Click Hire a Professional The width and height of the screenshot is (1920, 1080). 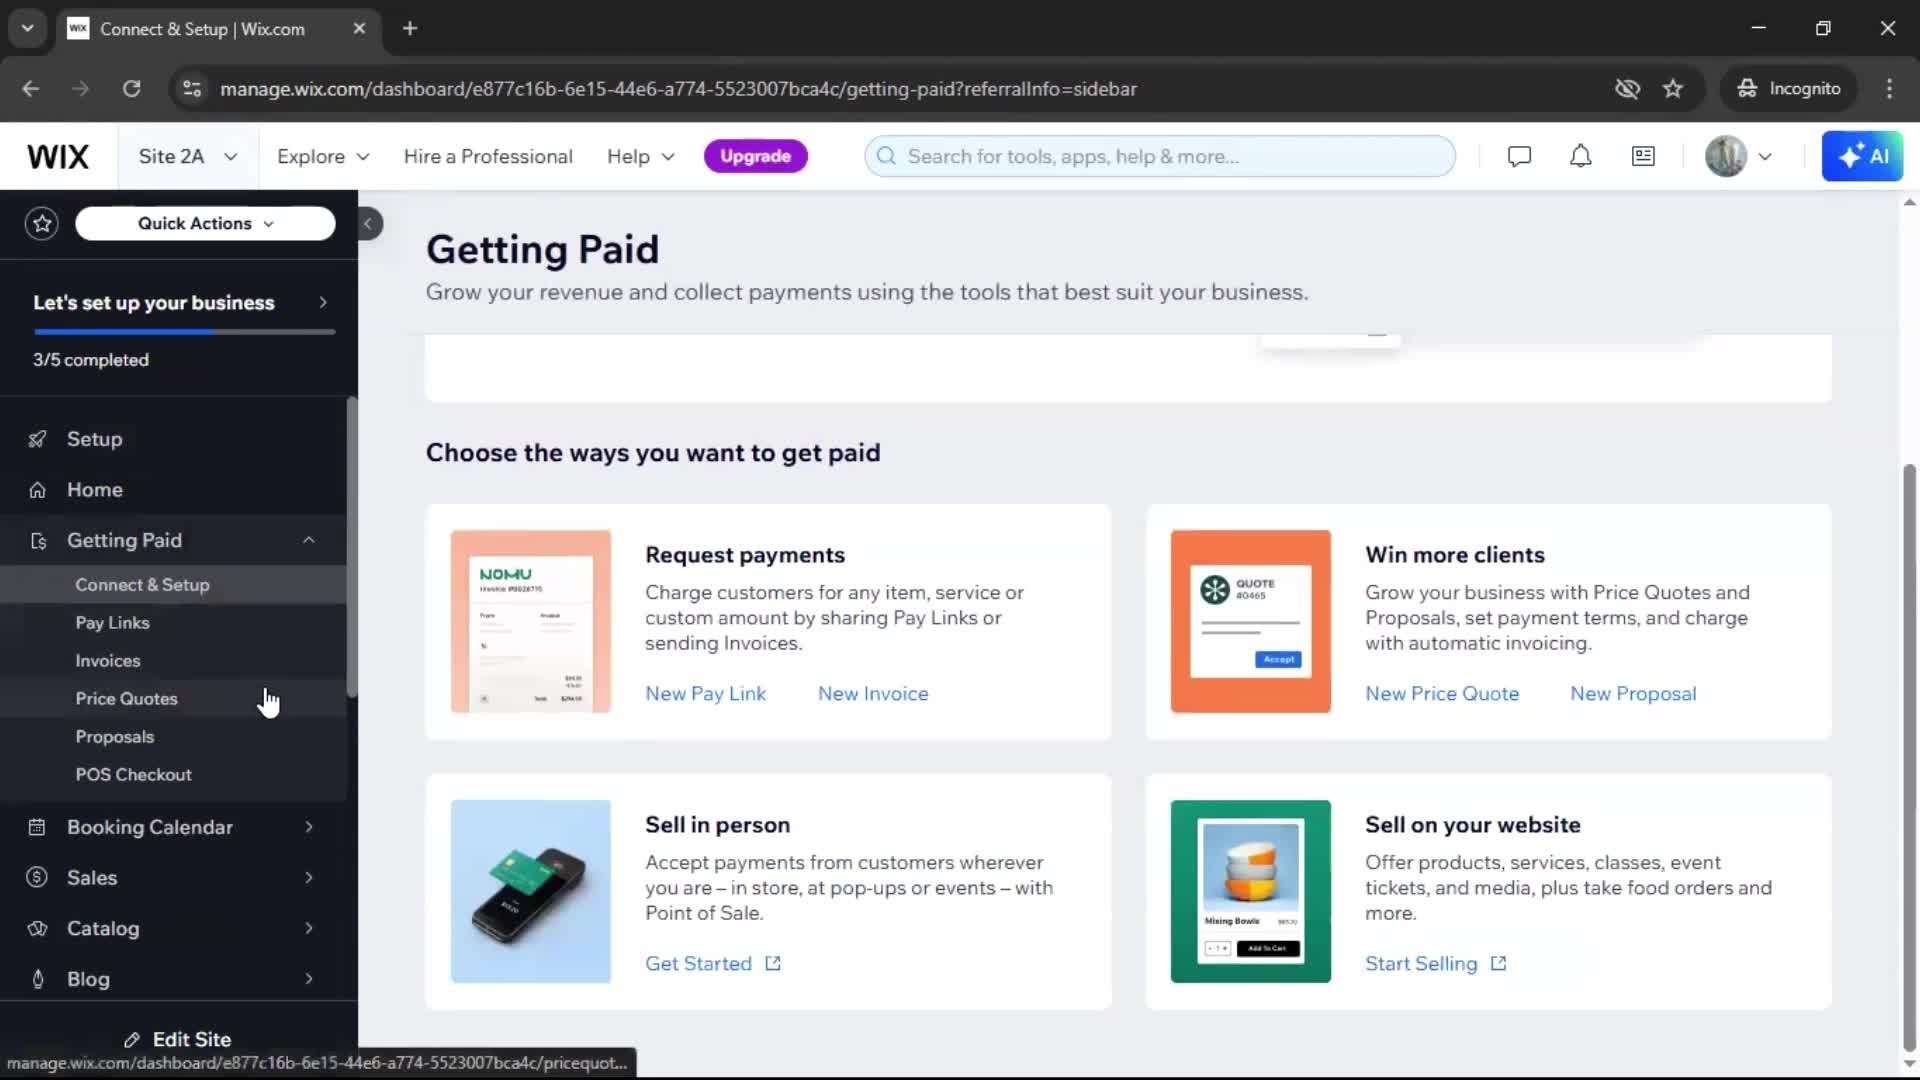point(488,156)
